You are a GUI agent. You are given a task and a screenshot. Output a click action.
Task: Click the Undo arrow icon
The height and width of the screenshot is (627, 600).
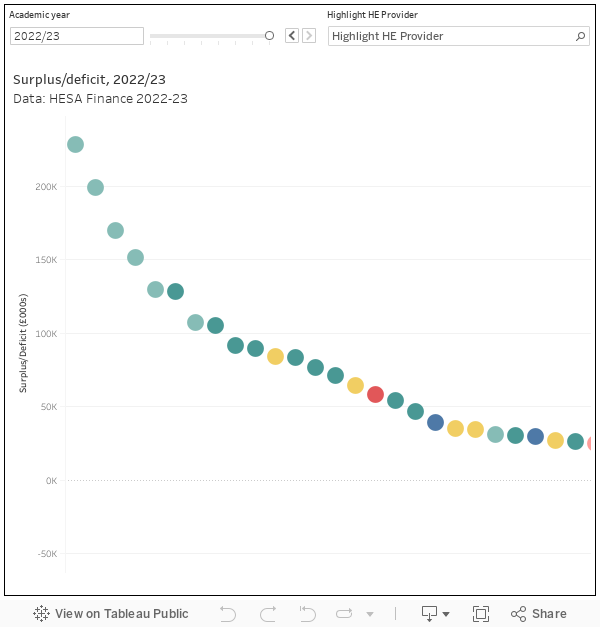point(228,613)
